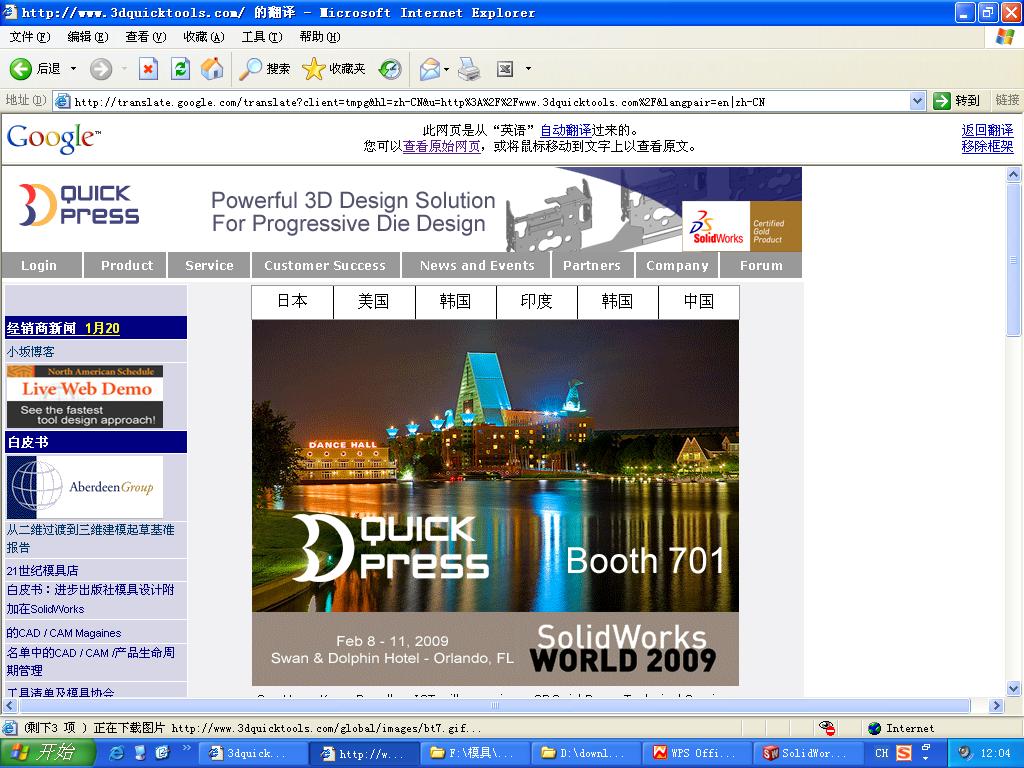Click the Edit toolbar icon beside the printer
Screen dimensions: 1024x768
click(x=505, y=69)
